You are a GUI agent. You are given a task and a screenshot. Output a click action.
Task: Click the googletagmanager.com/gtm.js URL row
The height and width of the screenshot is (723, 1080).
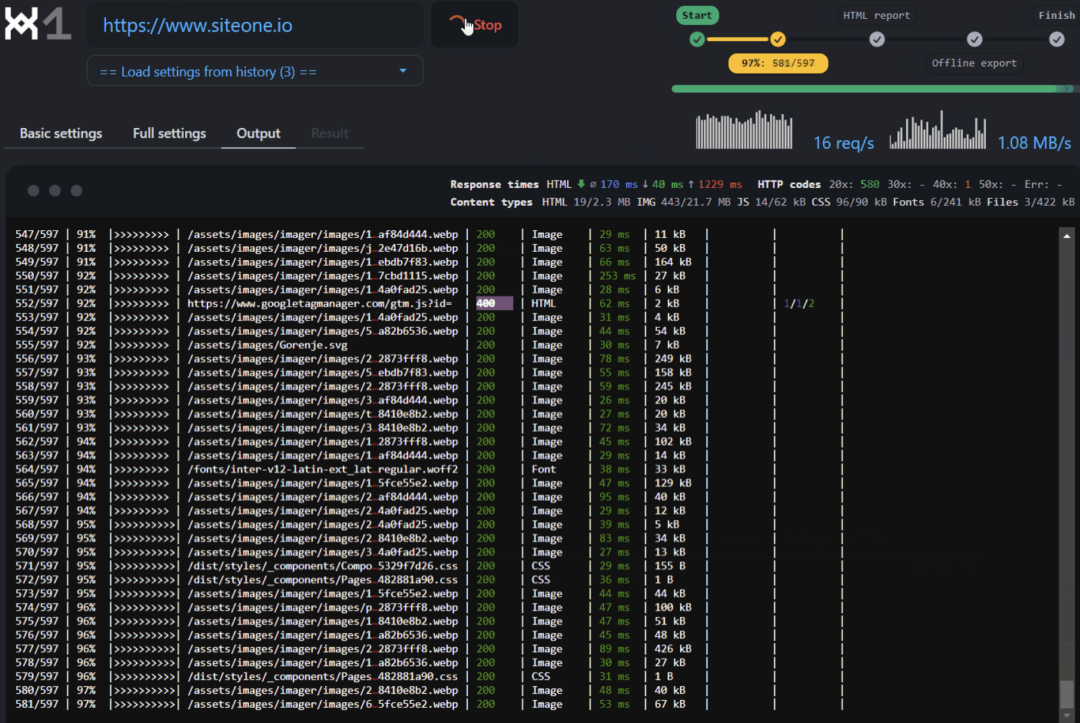tap(320, 303)
